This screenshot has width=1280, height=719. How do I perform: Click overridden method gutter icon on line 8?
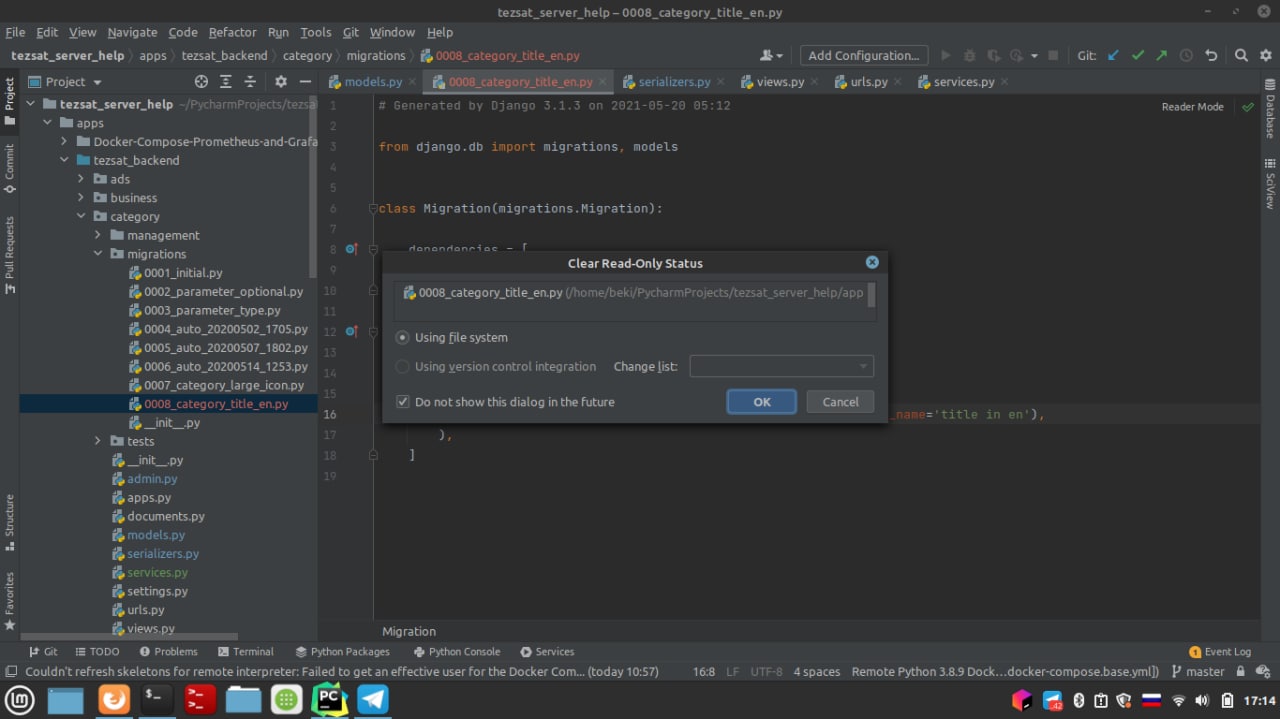coord(351,249)
